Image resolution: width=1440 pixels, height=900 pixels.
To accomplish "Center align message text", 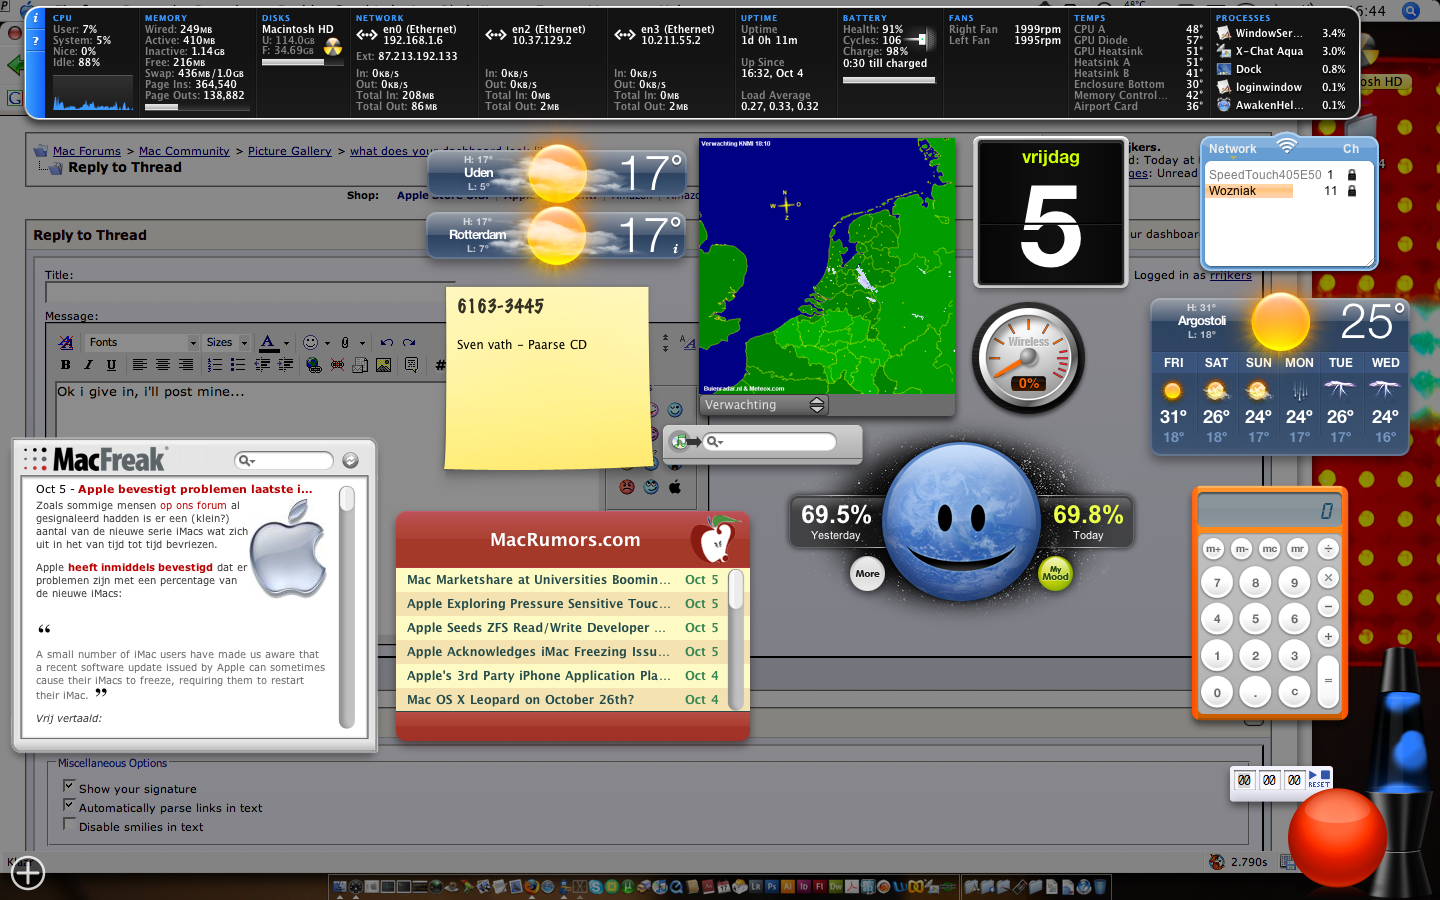I will click(163, 365).
